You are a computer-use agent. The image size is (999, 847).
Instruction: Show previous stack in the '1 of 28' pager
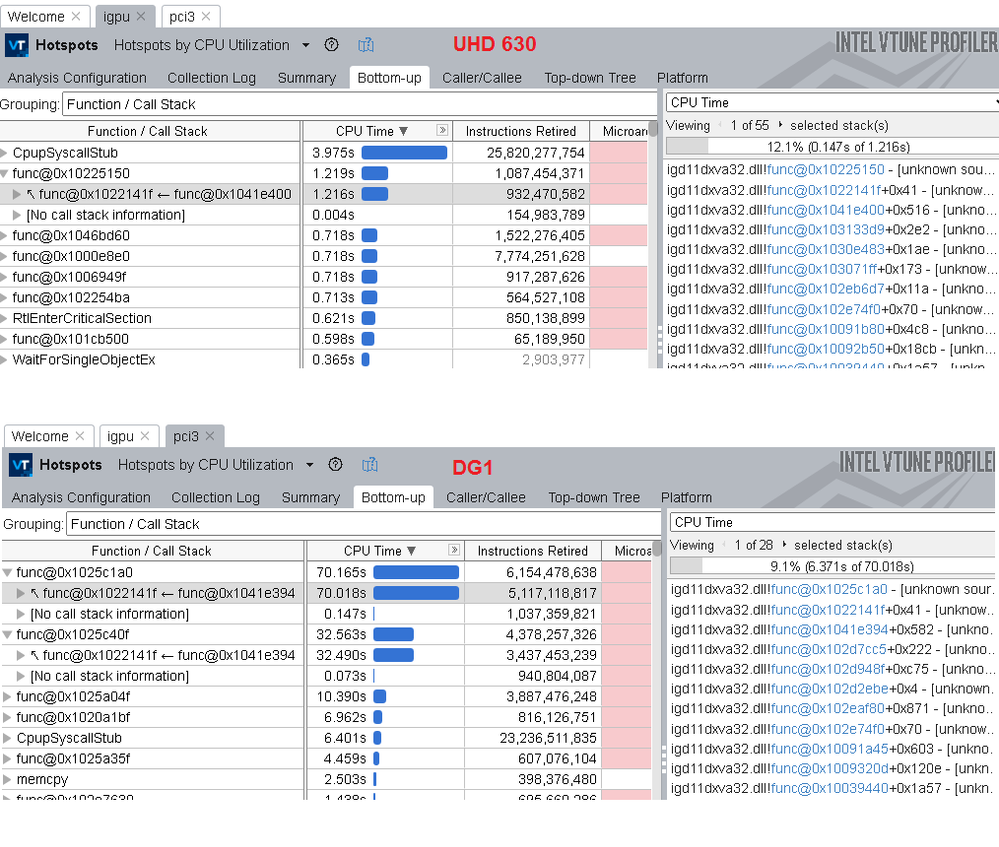[x=724, y=545]
